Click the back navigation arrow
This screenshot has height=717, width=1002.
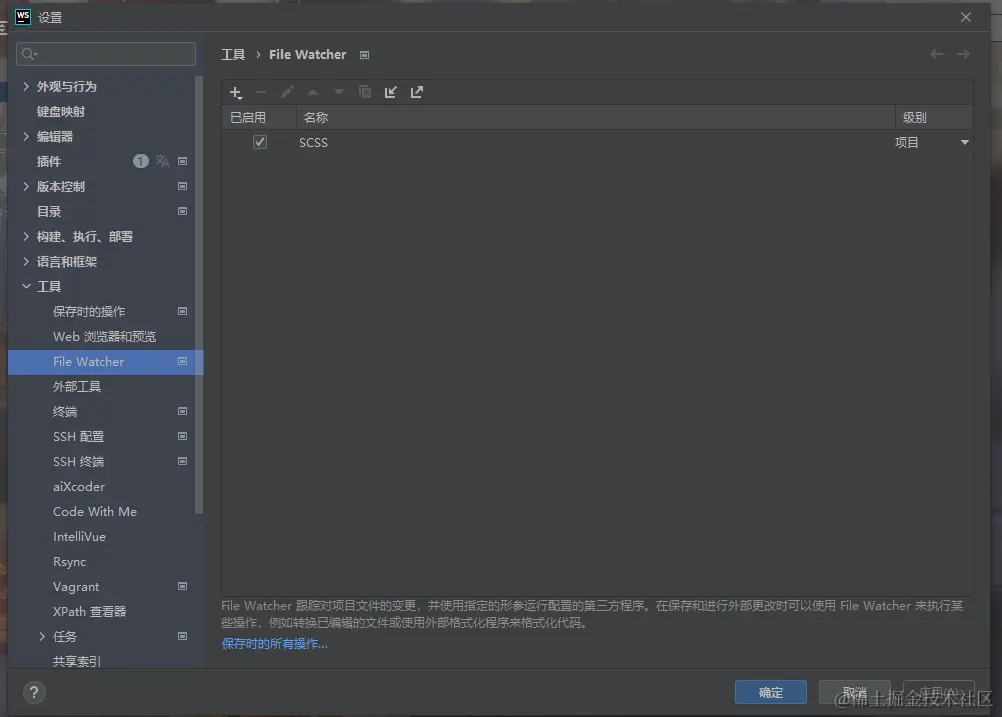point(936,54)
